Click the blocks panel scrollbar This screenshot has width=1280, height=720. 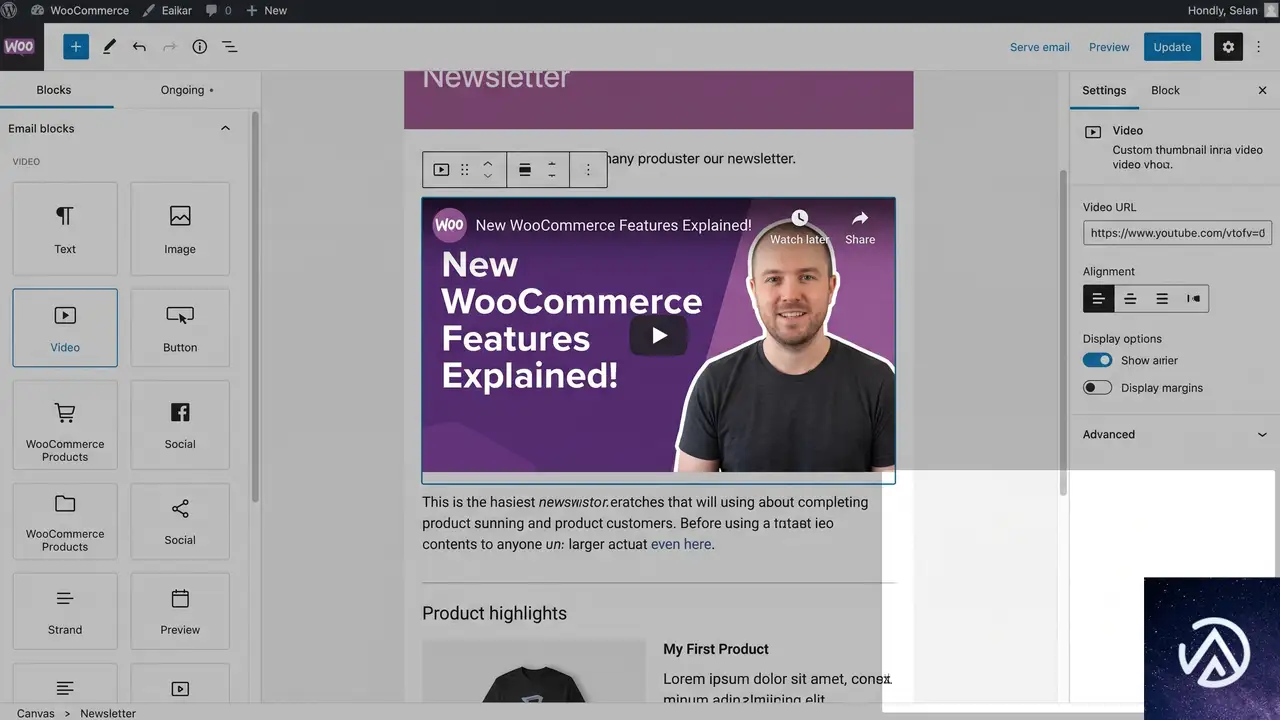[x=255, y=305]
